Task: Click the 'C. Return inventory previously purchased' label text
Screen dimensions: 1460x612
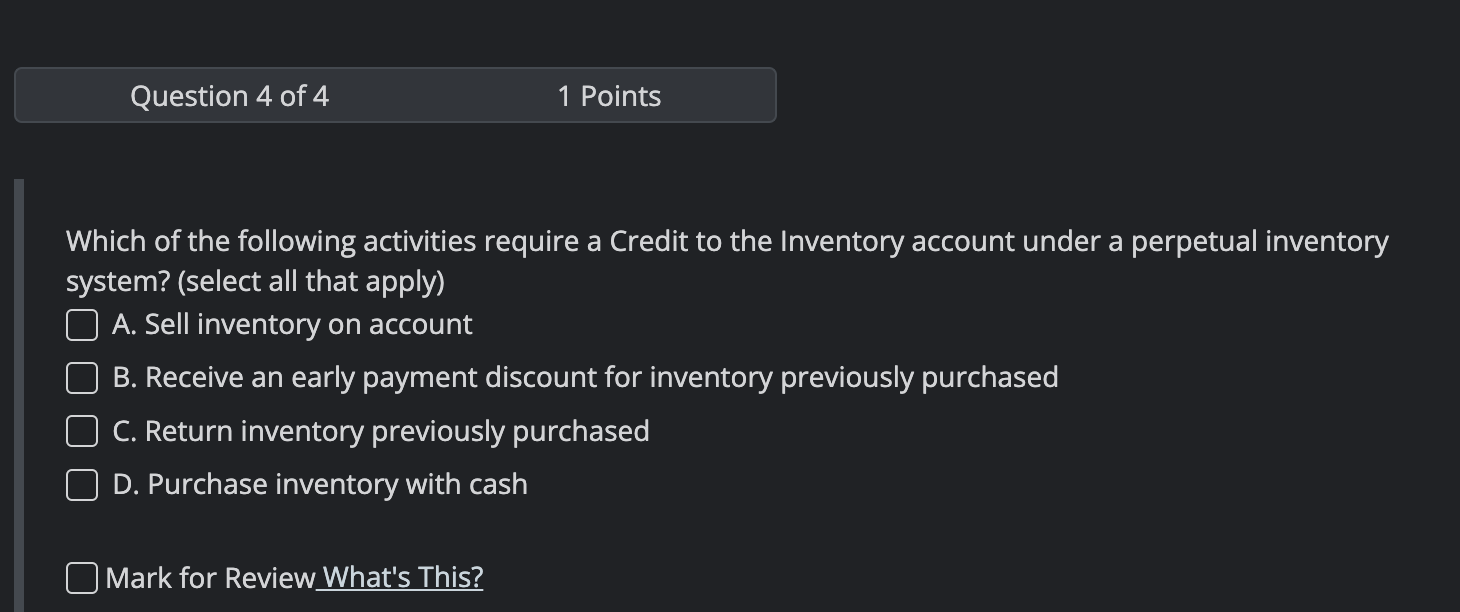Action: tap(381, 431)
